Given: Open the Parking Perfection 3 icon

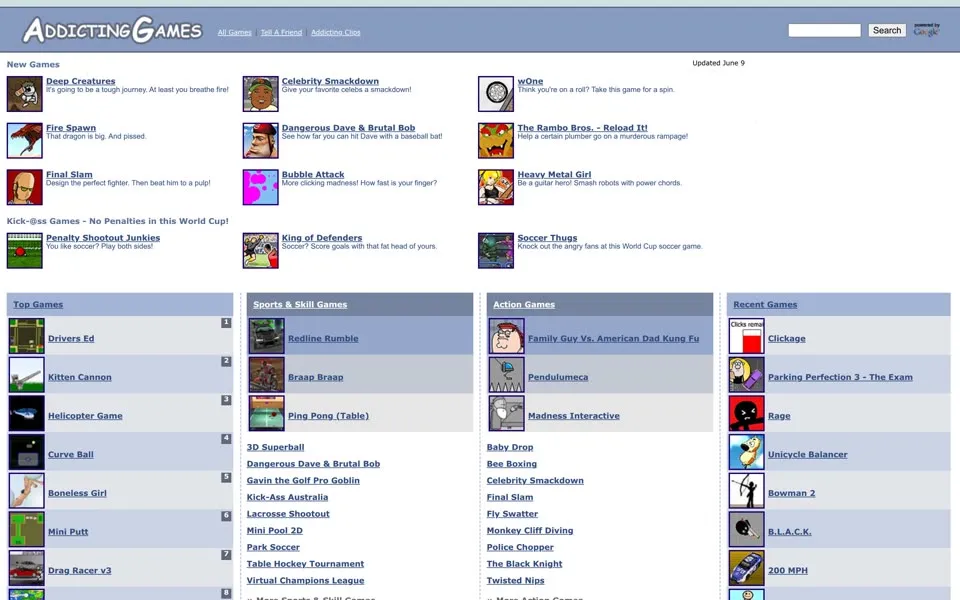Looking at the screenshot, I should [x=746, y=375].
